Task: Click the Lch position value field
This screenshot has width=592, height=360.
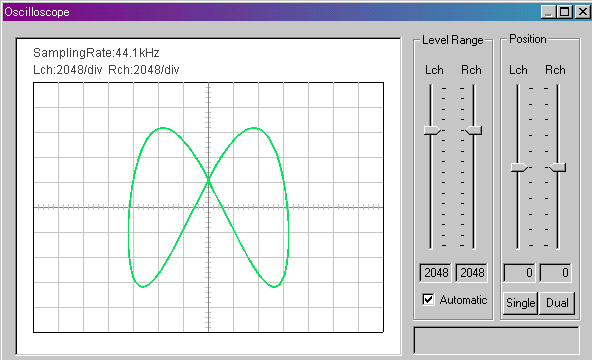Action: tap(519, 272)
